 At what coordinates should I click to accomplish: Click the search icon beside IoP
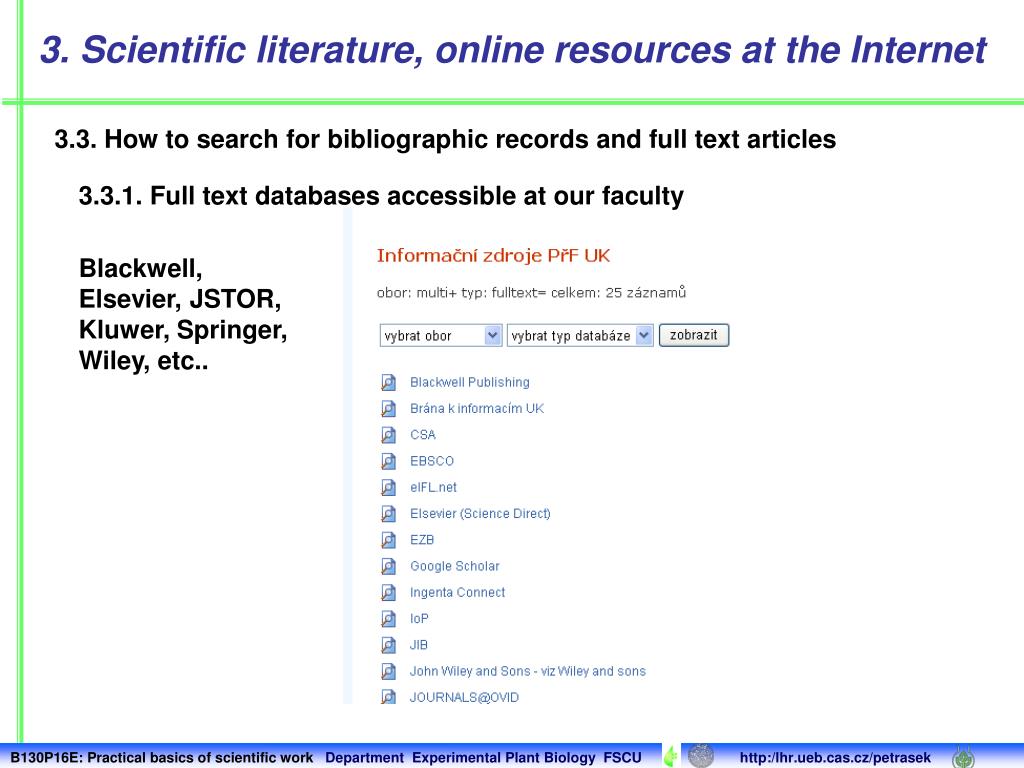389,618
